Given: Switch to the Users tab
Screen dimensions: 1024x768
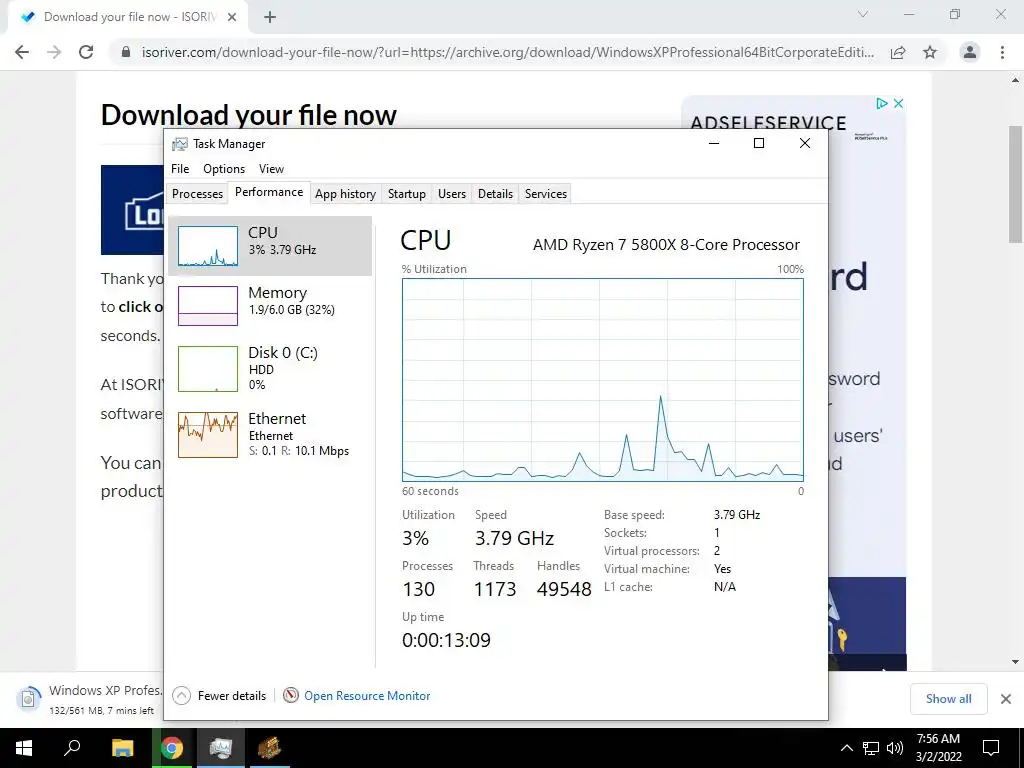Looking at the screenshot, I should click(x=452, y=194).
